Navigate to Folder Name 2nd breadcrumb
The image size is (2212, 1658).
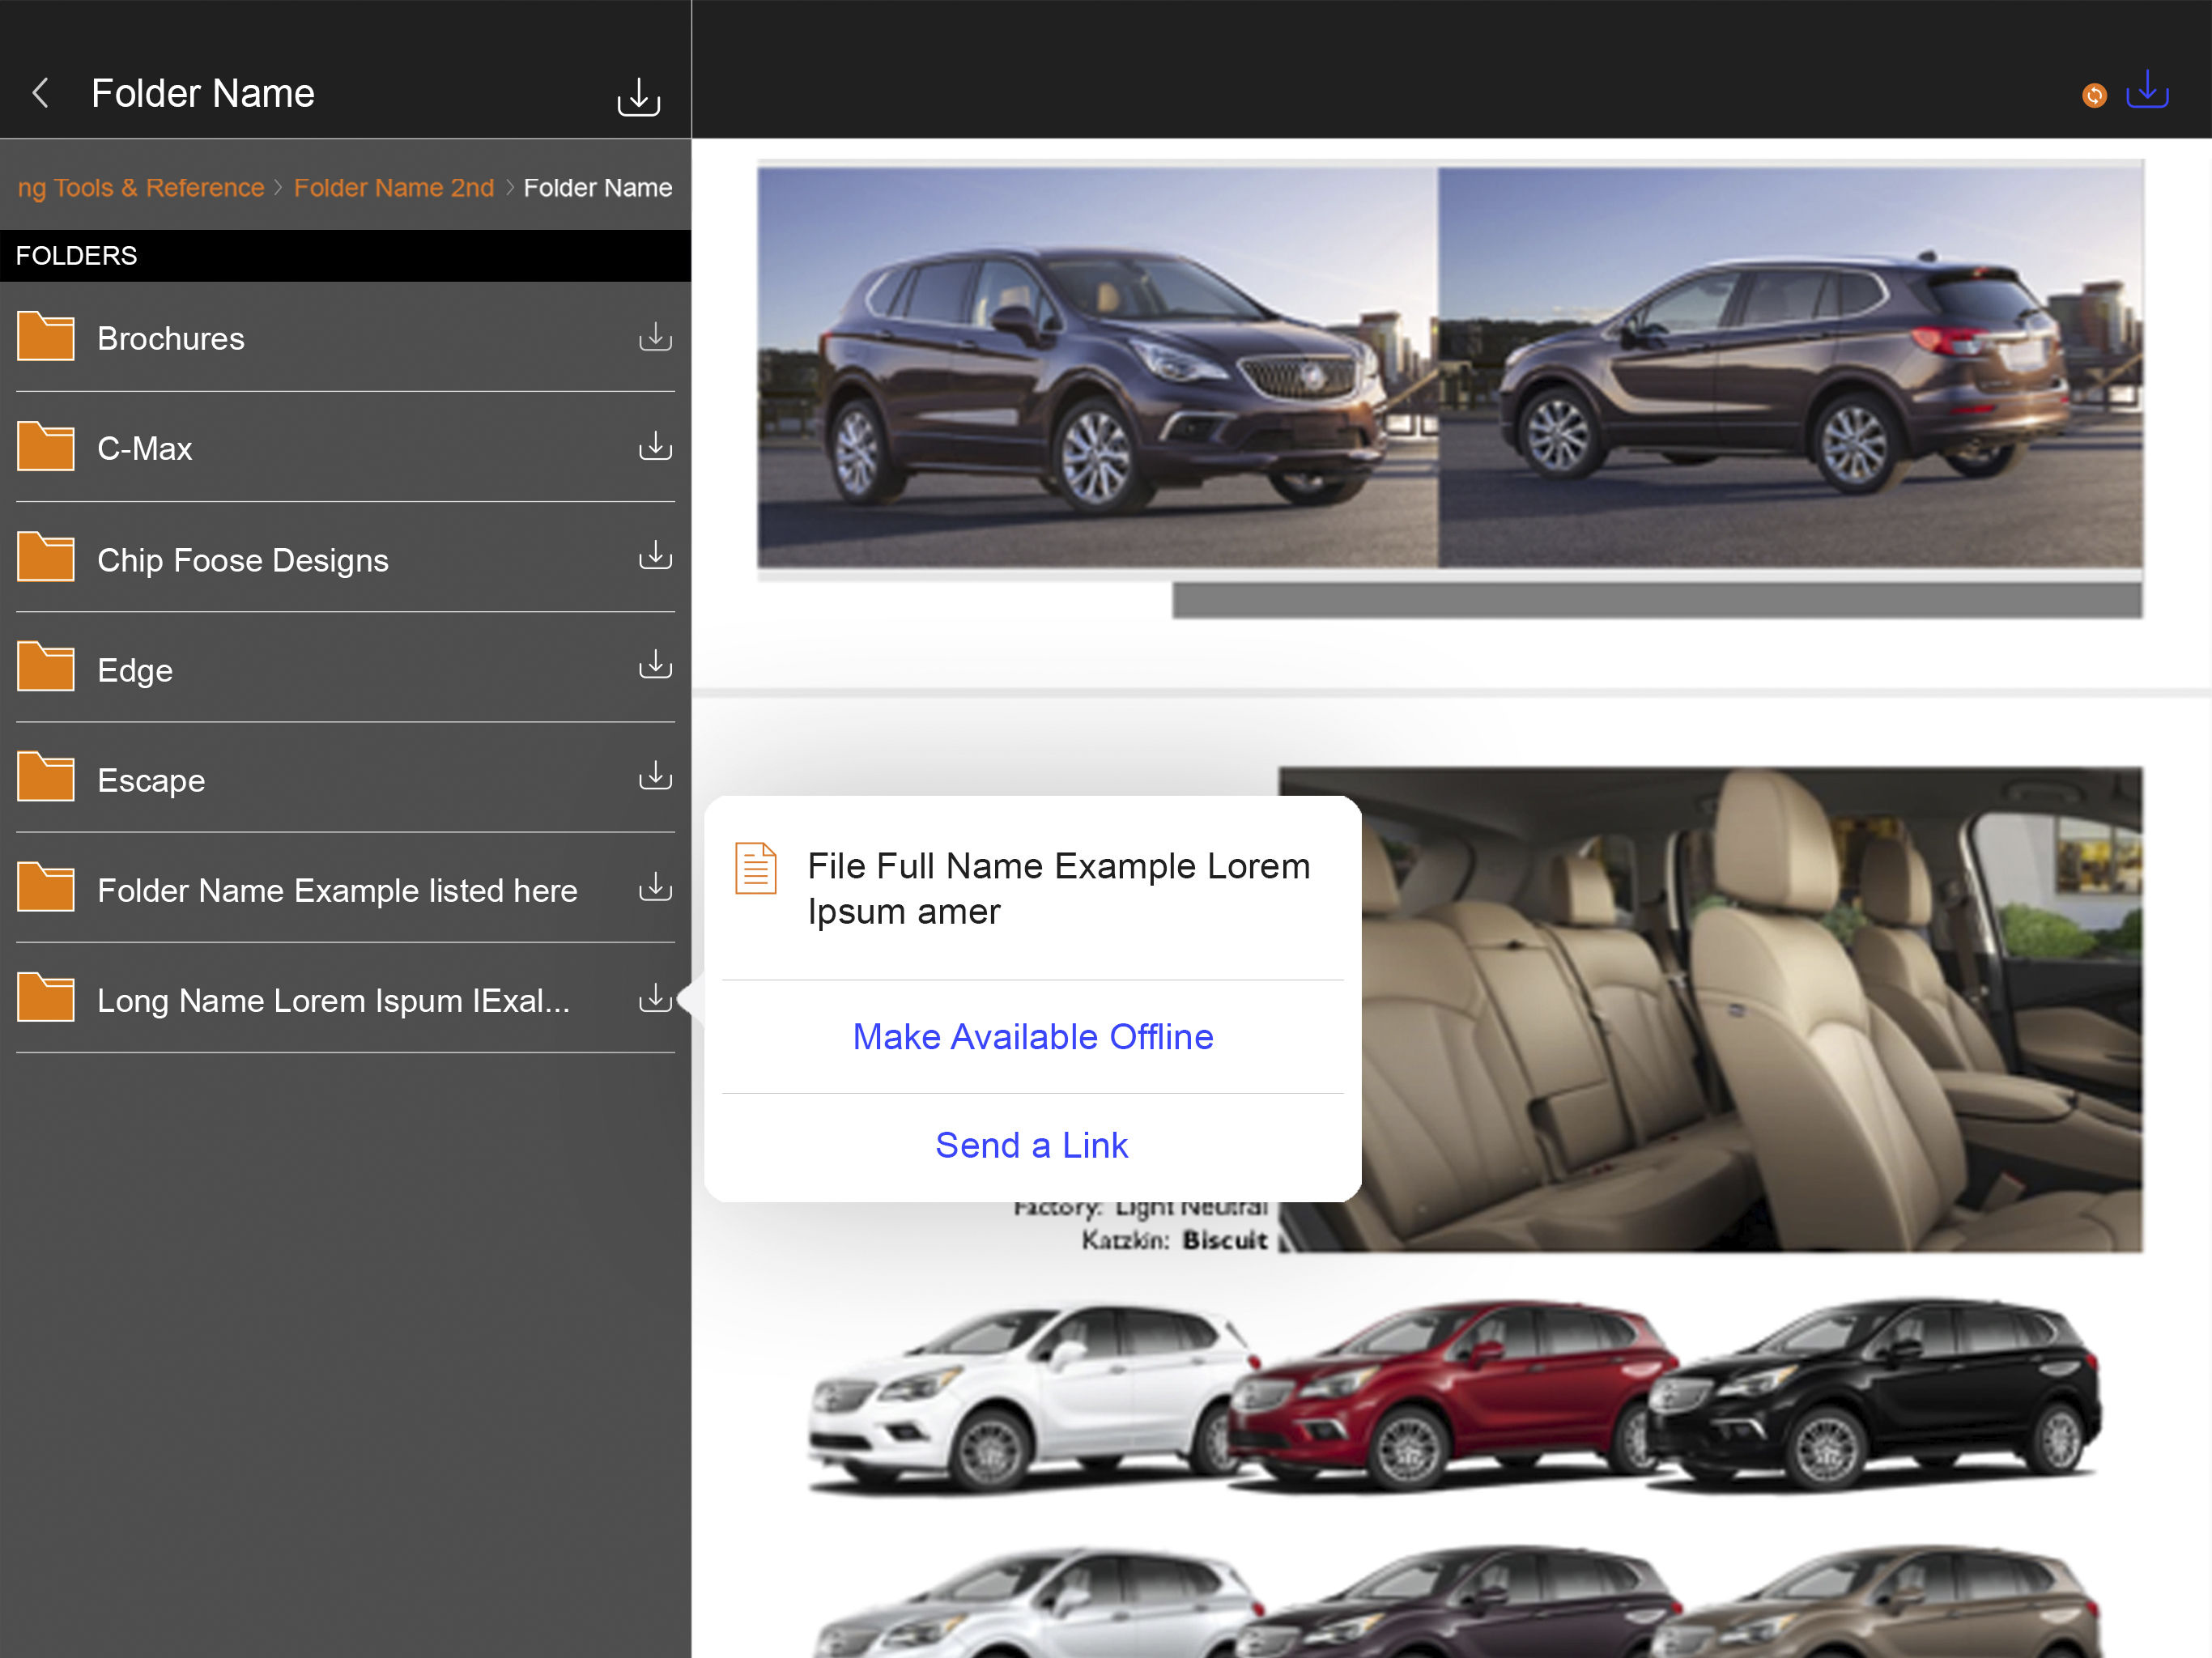(394, 188)
